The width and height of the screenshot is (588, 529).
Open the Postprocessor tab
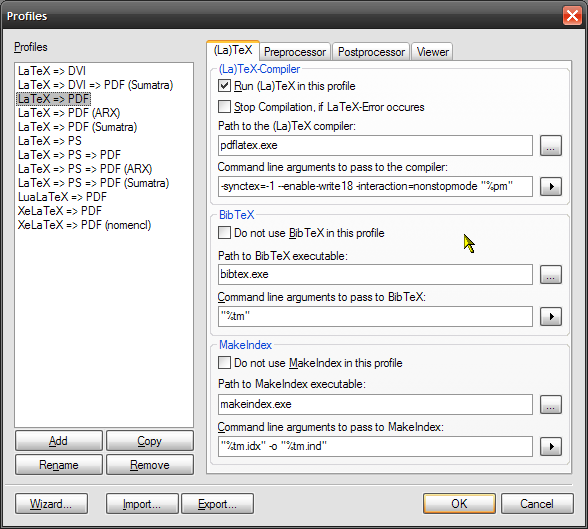371,52
